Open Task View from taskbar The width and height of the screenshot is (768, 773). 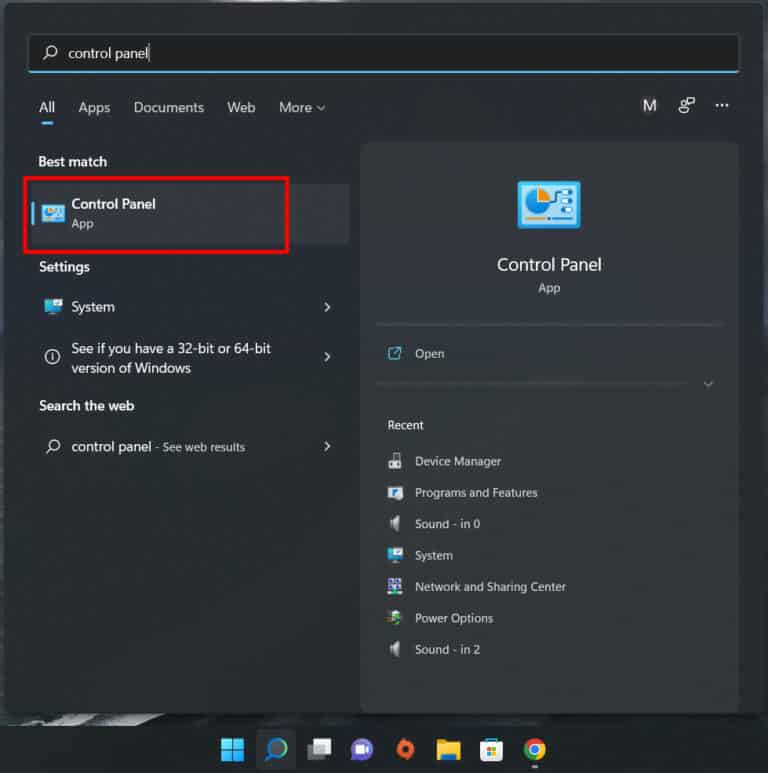click(319, 749)
